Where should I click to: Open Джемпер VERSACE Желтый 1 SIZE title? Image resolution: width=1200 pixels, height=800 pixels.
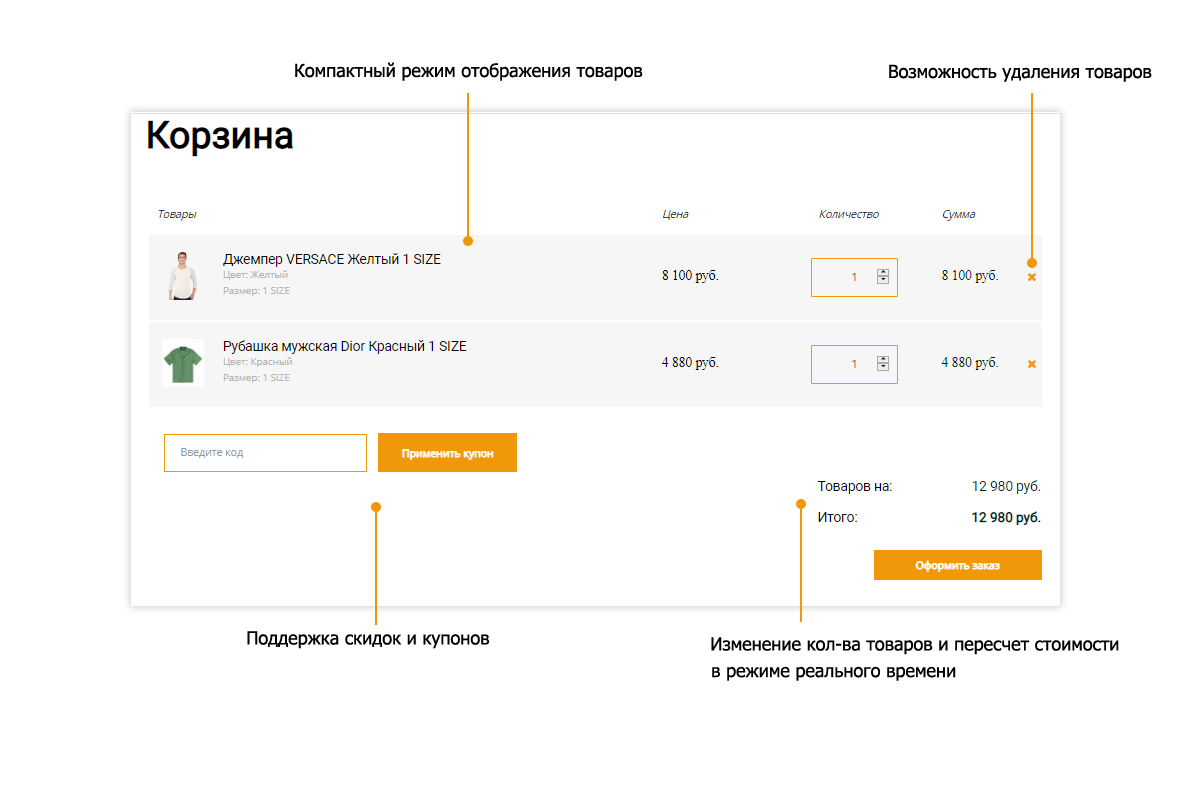click(x=332, y=259)
